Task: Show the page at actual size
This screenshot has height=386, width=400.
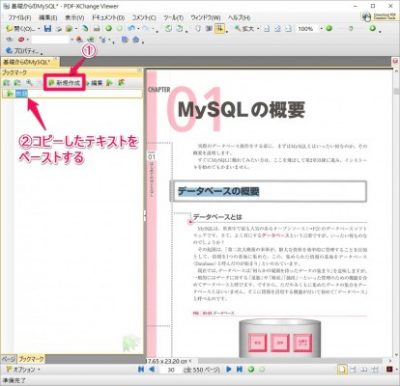Action: click(267, 29)
